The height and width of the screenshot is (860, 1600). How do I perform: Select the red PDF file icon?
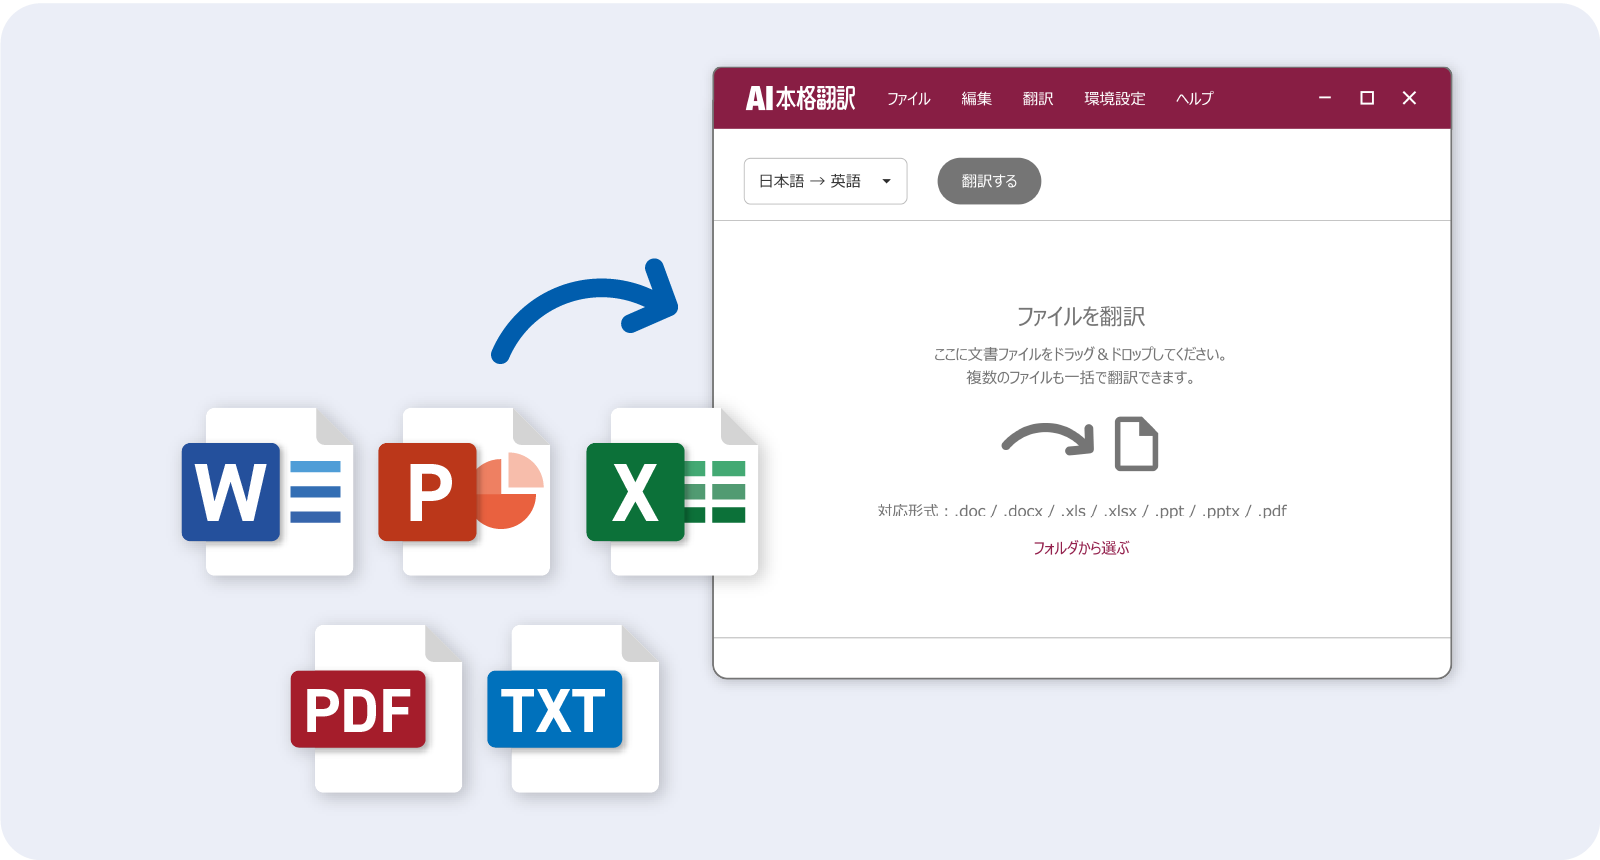[375, 709]
